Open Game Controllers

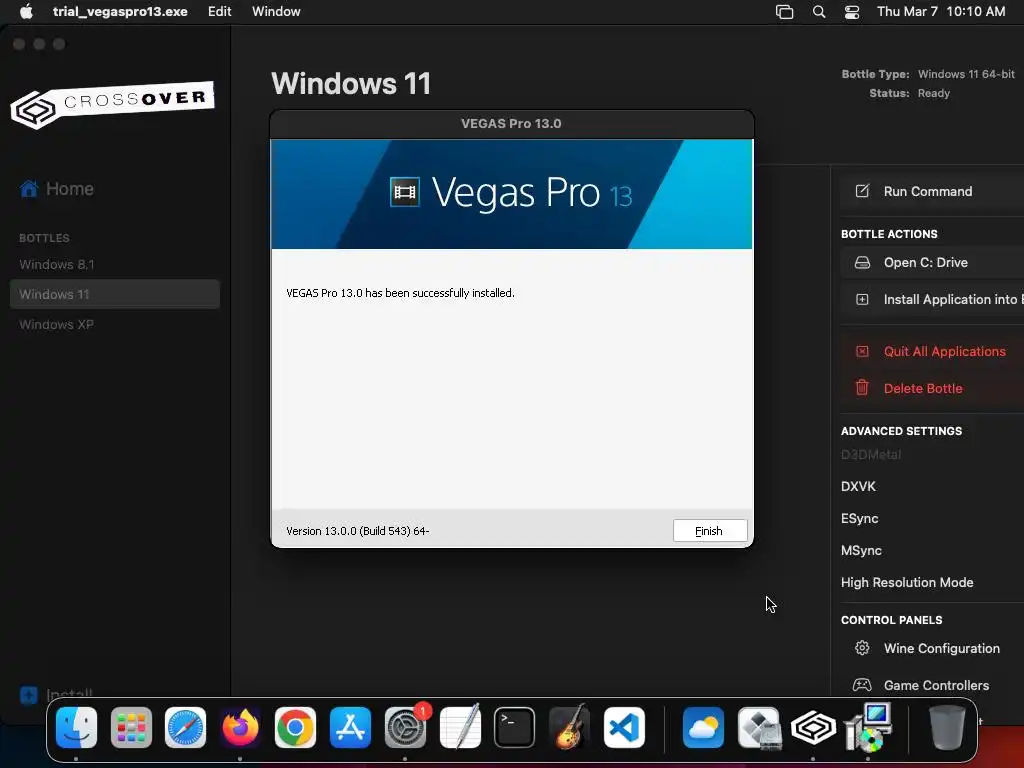pyautogui.click(x=932, y=686)
